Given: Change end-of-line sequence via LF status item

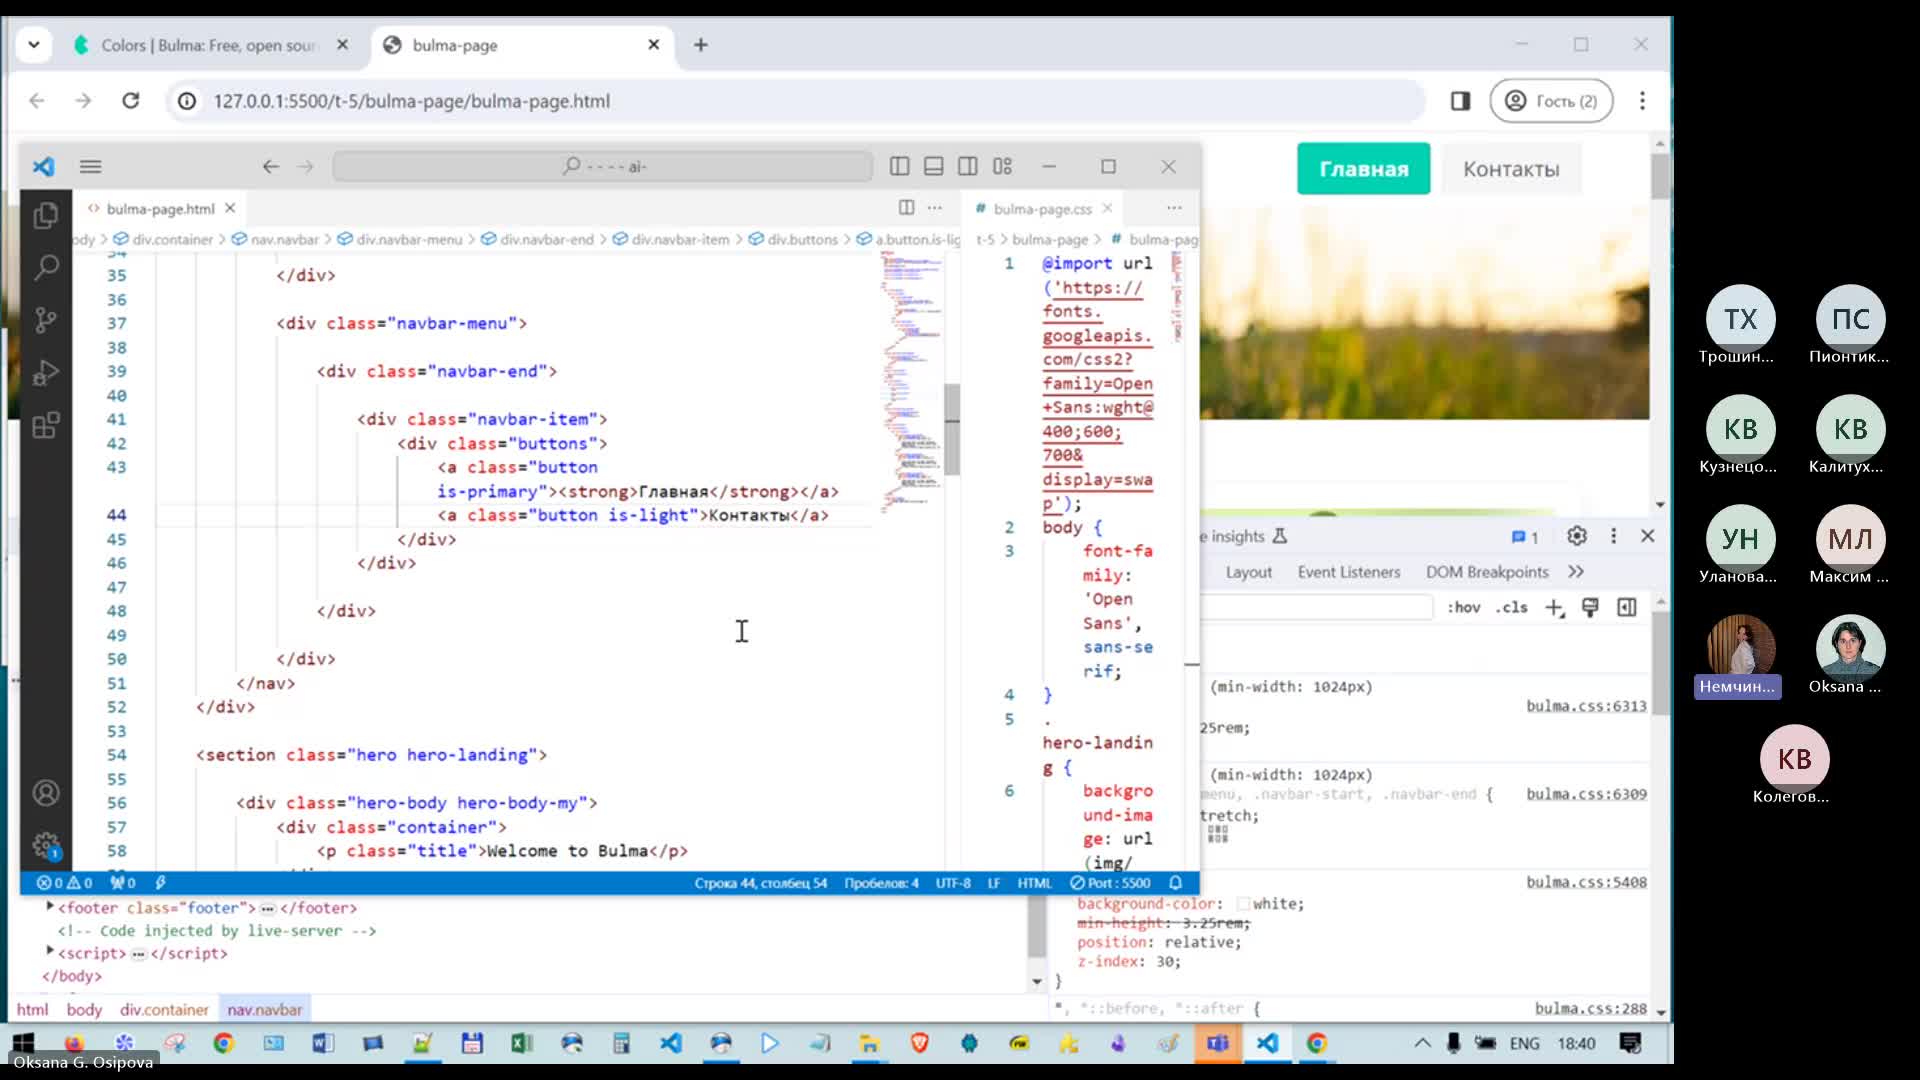Looking at the screenshot, I should tap(994, 883).
